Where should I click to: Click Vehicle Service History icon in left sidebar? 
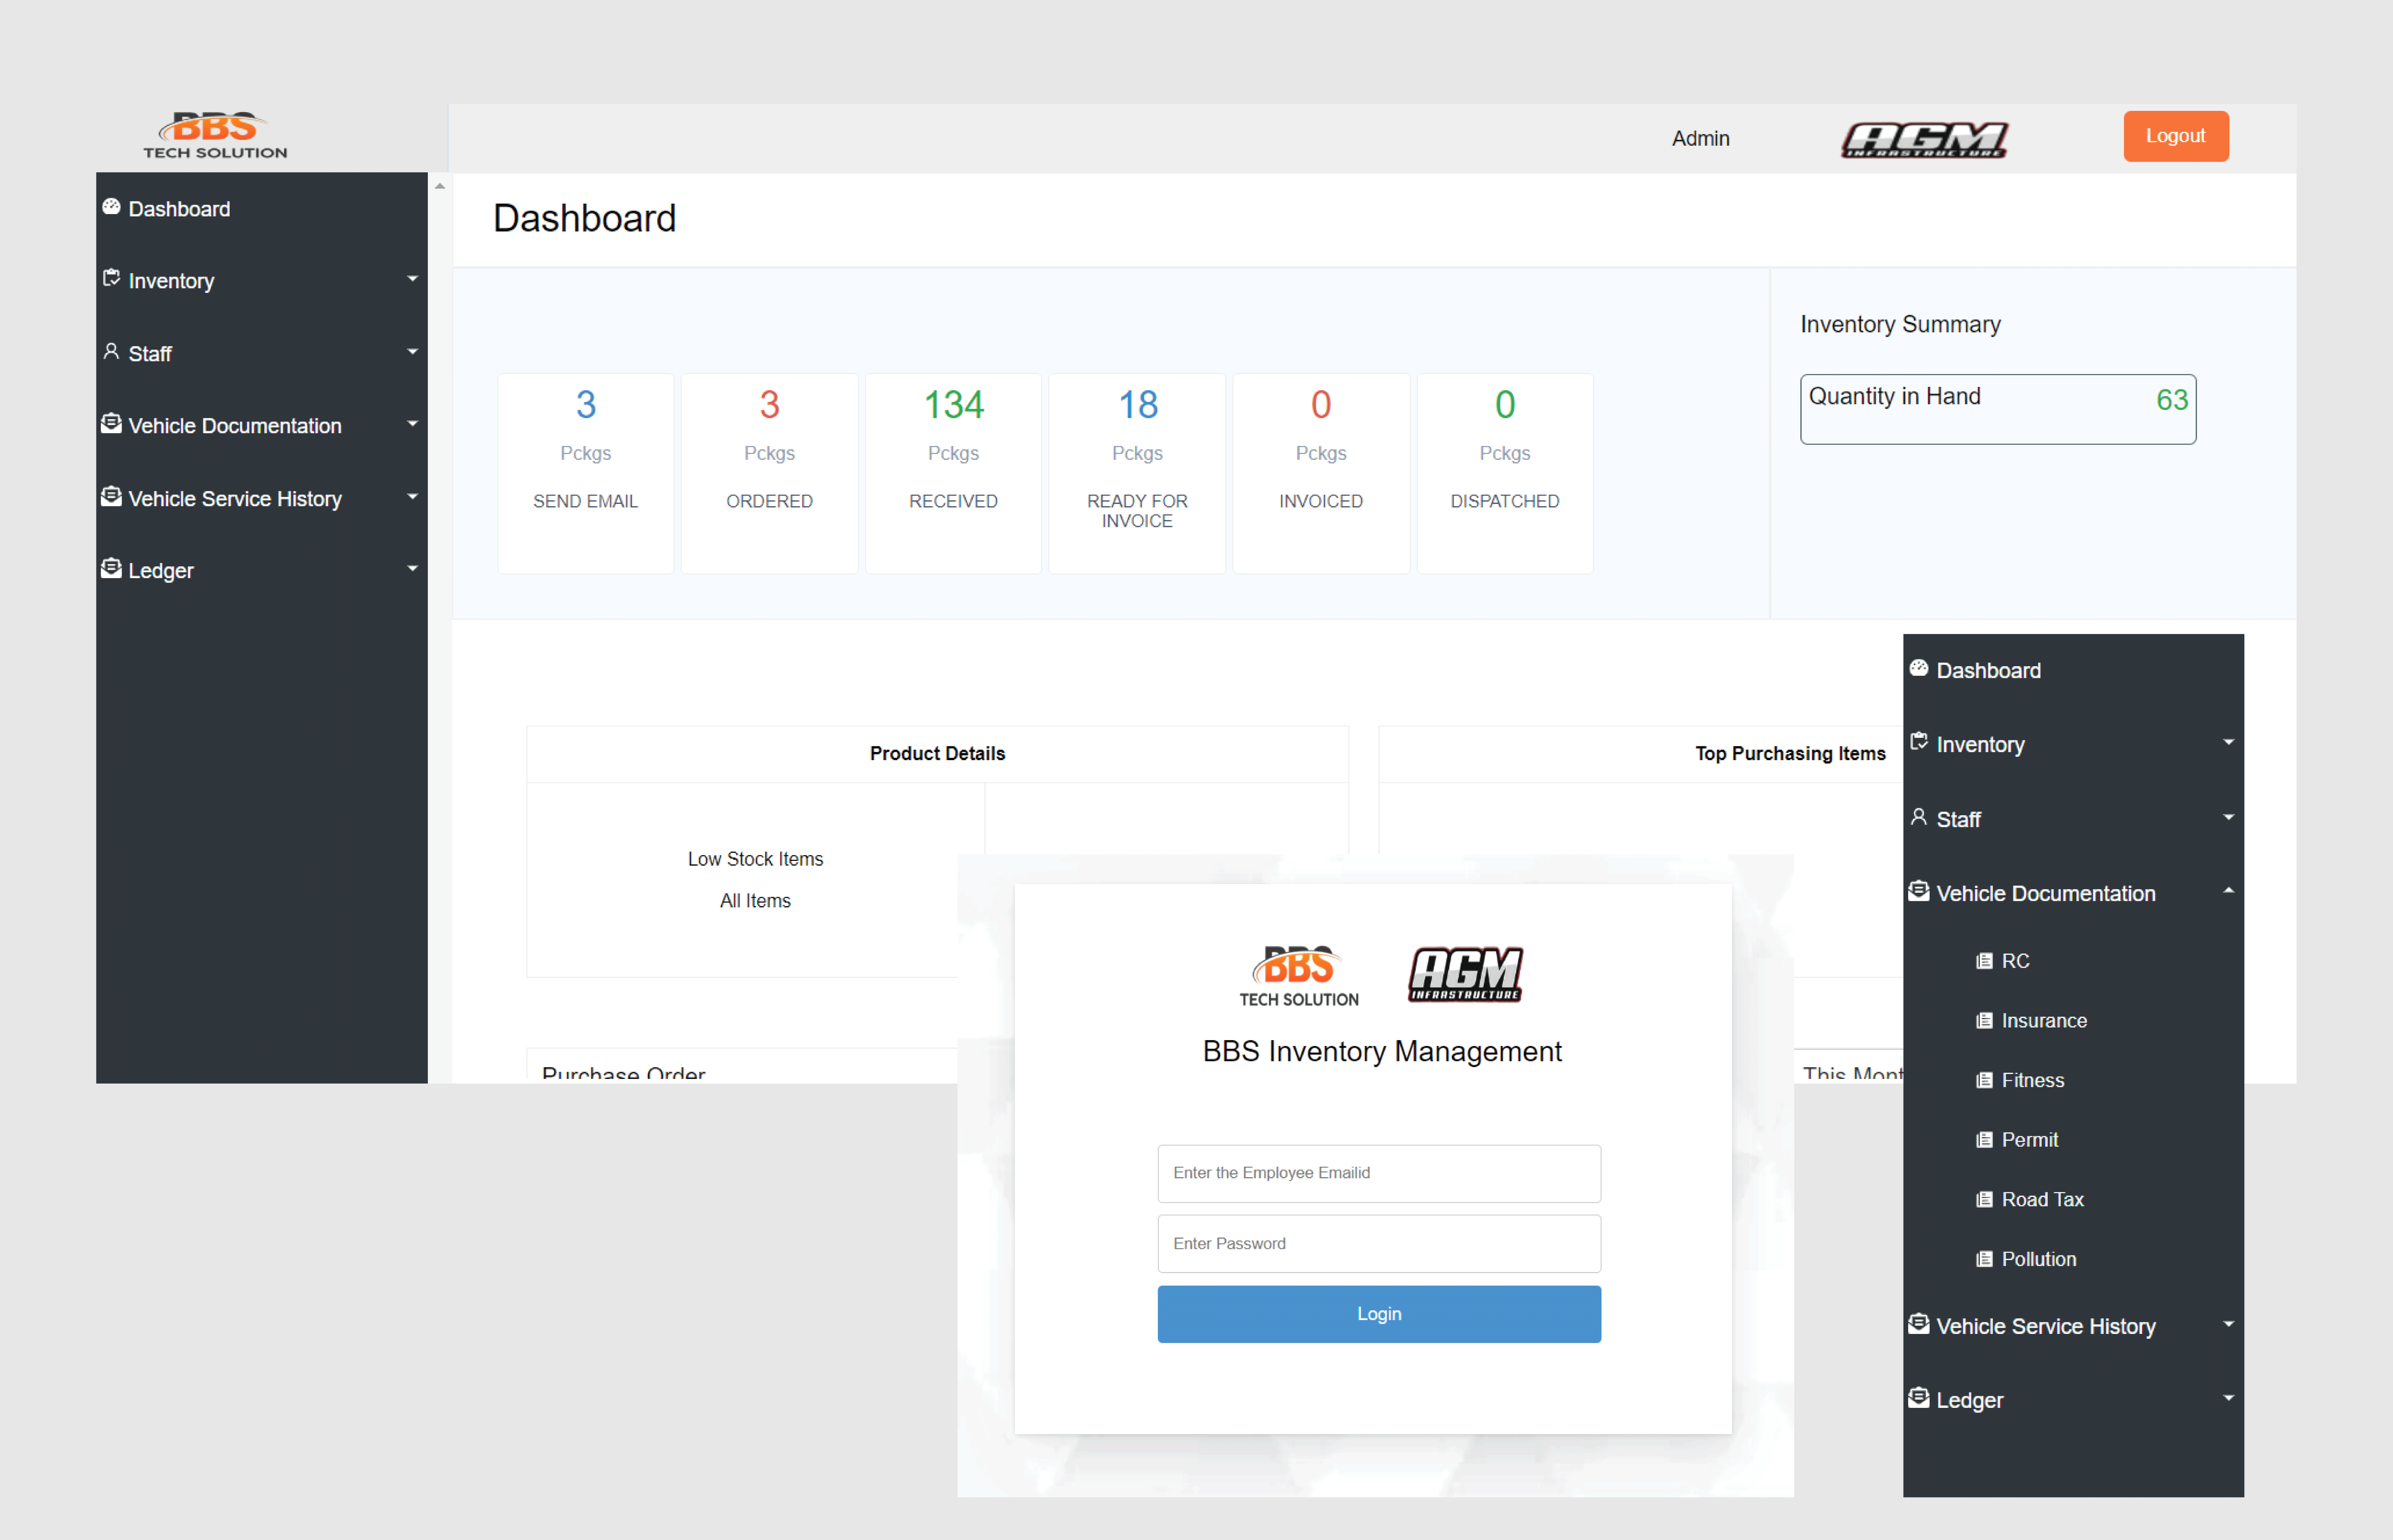(x=111, y=496)
